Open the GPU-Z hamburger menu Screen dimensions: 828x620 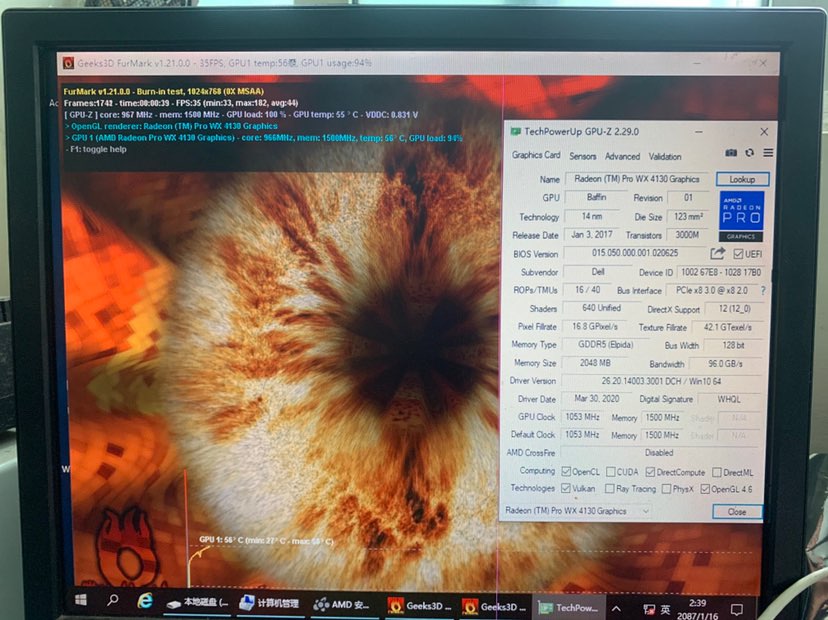click(x=768, y=153)
